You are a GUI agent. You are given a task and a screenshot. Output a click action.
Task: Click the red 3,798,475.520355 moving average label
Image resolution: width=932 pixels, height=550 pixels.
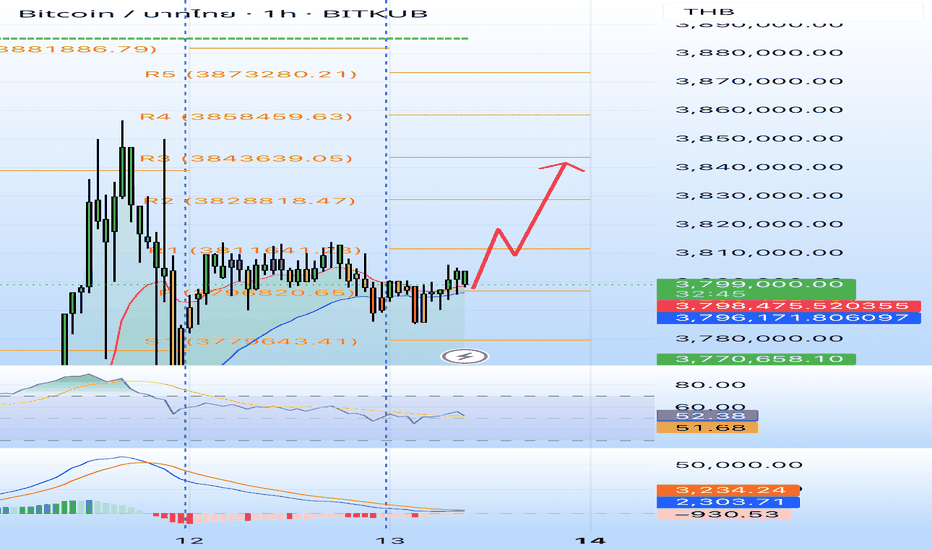point(789,306)
